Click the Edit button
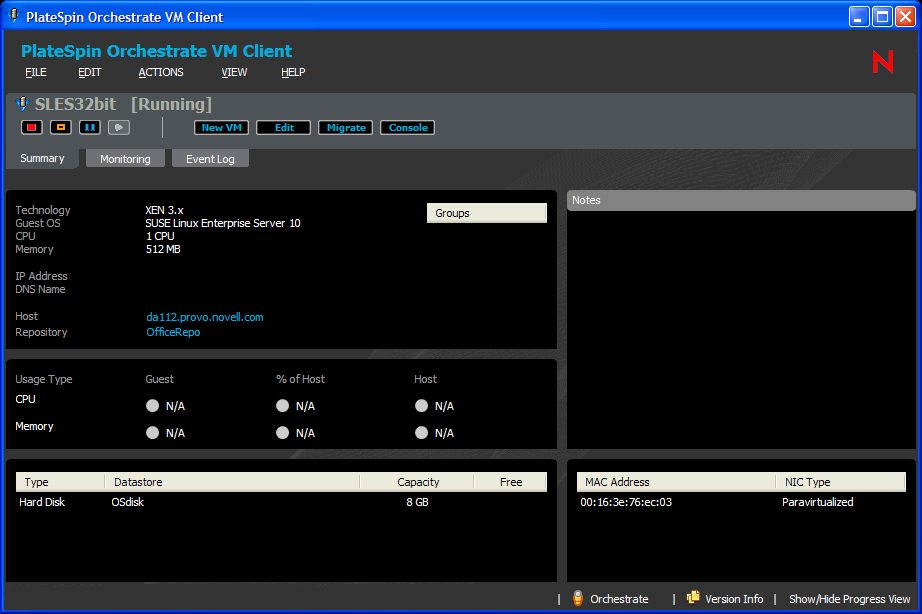 [x=284, y=128]
